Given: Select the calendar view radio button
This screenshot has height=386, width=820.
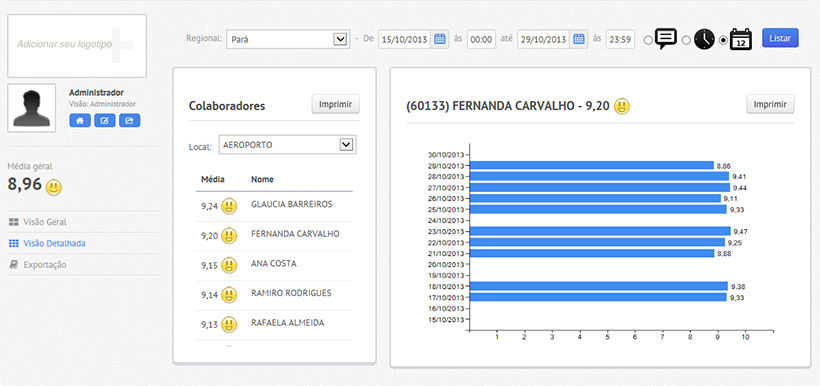Looking at the screenshot, I should [723, 40].
